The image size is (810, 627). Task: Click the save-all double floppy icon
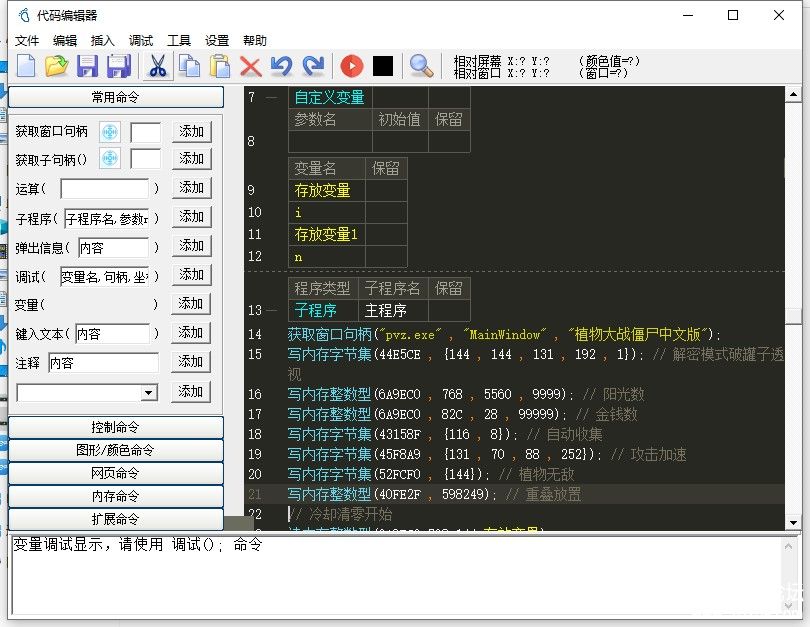click(x=119, y=66)
